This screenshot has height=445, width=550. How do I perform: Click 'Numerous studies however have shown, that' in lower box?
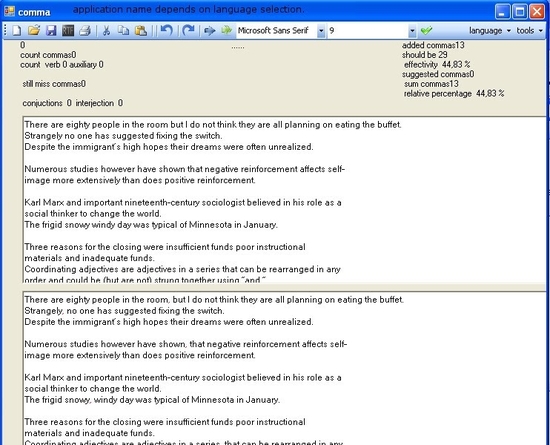pos(115,344)
